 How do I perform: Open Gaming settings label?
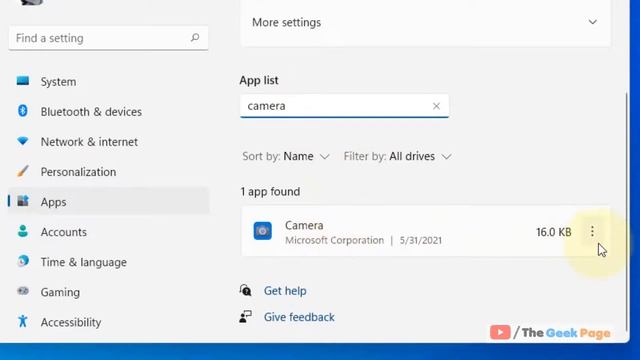click(60, 292)
